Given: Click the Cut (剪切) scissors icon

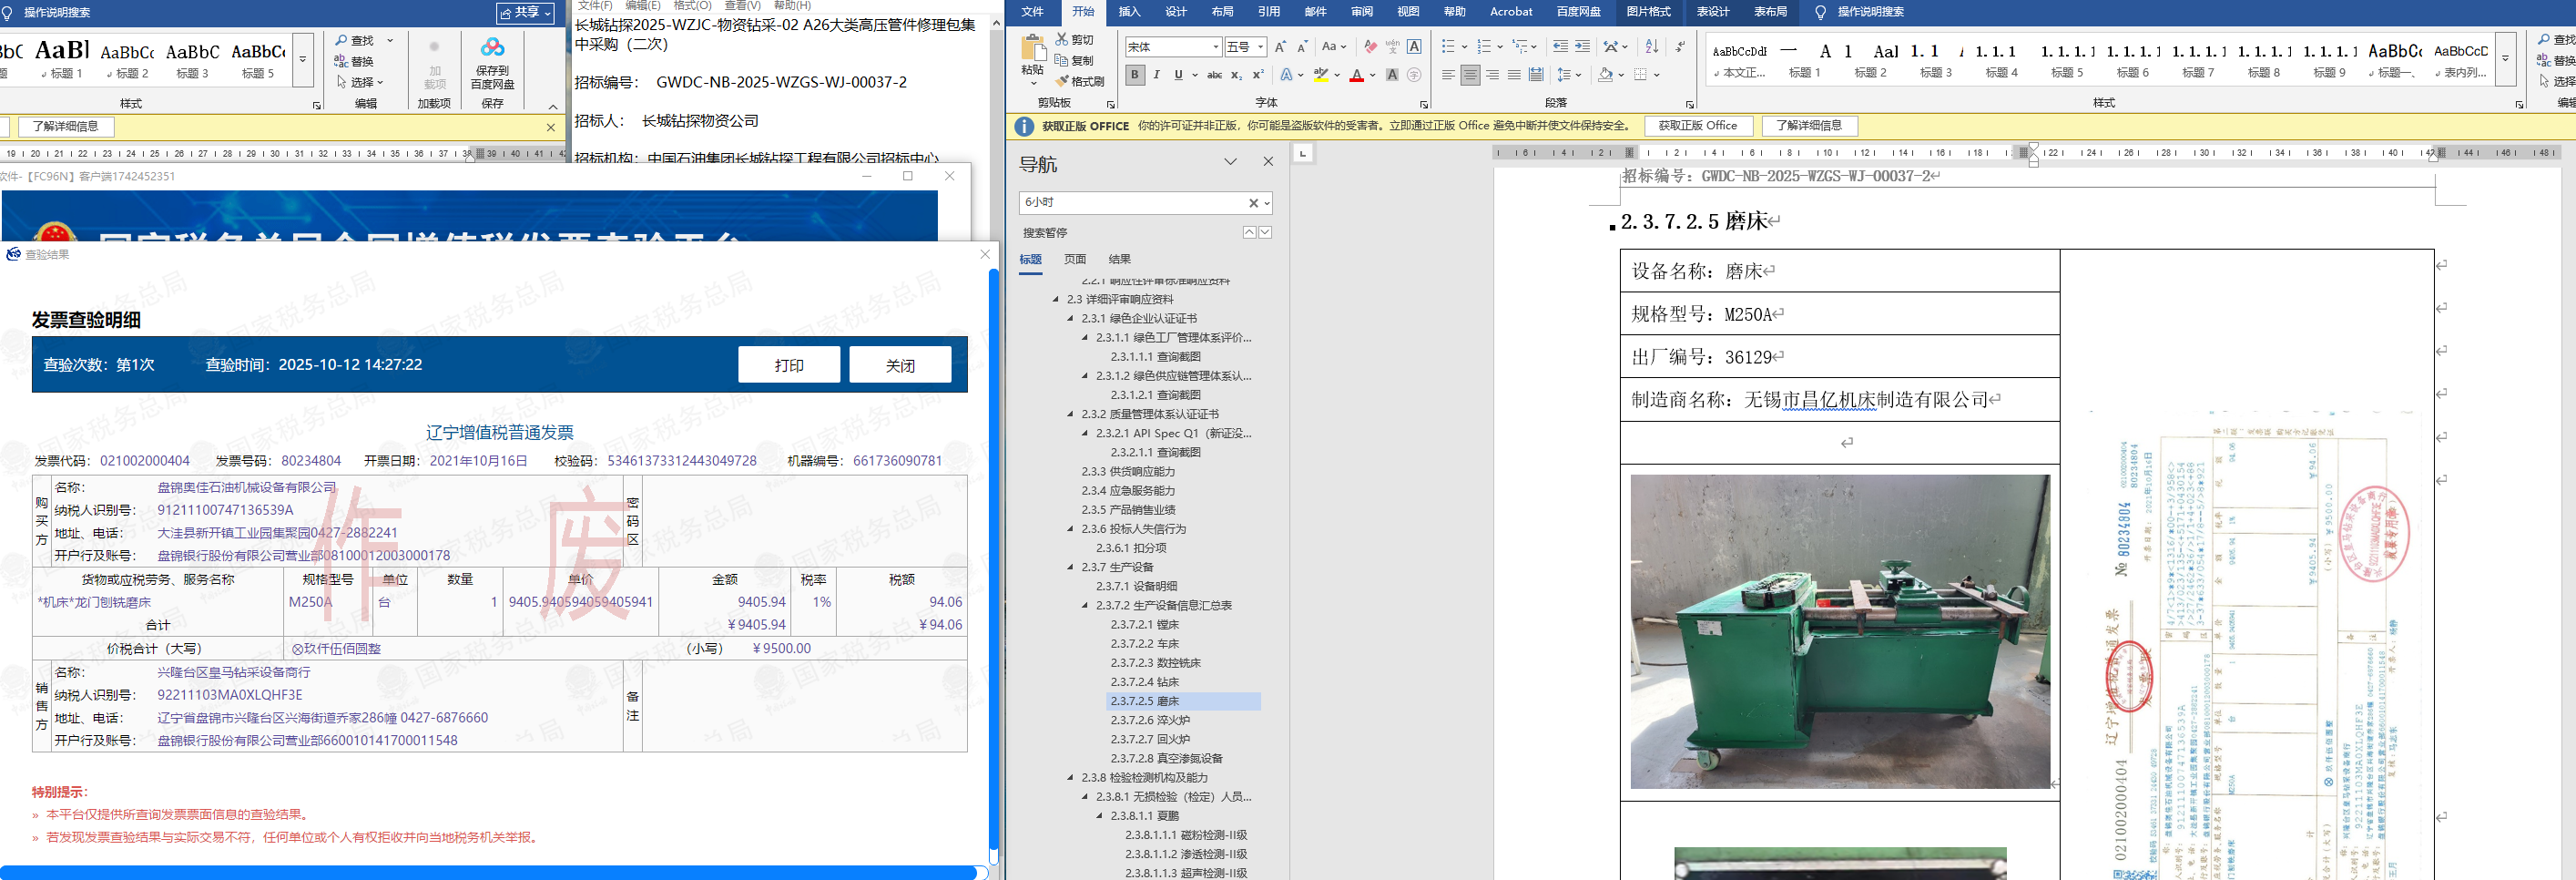Looking at the screenshot, I should click(x=1062, y=39).
